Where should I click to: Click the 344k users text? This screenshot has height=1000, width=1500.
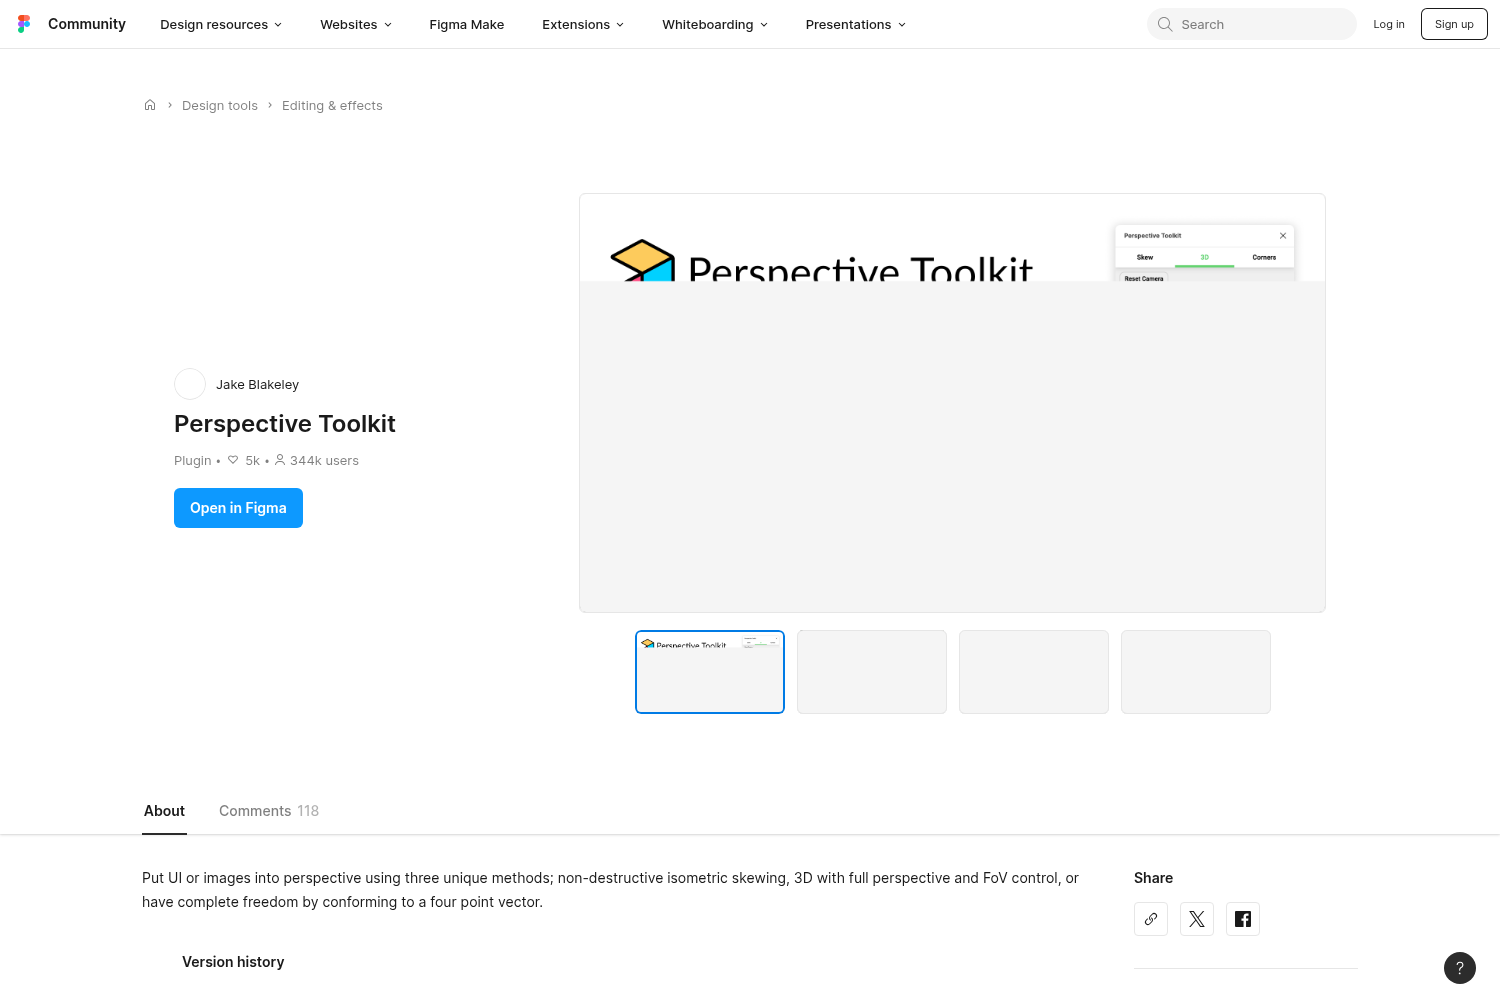coord(324,460)
